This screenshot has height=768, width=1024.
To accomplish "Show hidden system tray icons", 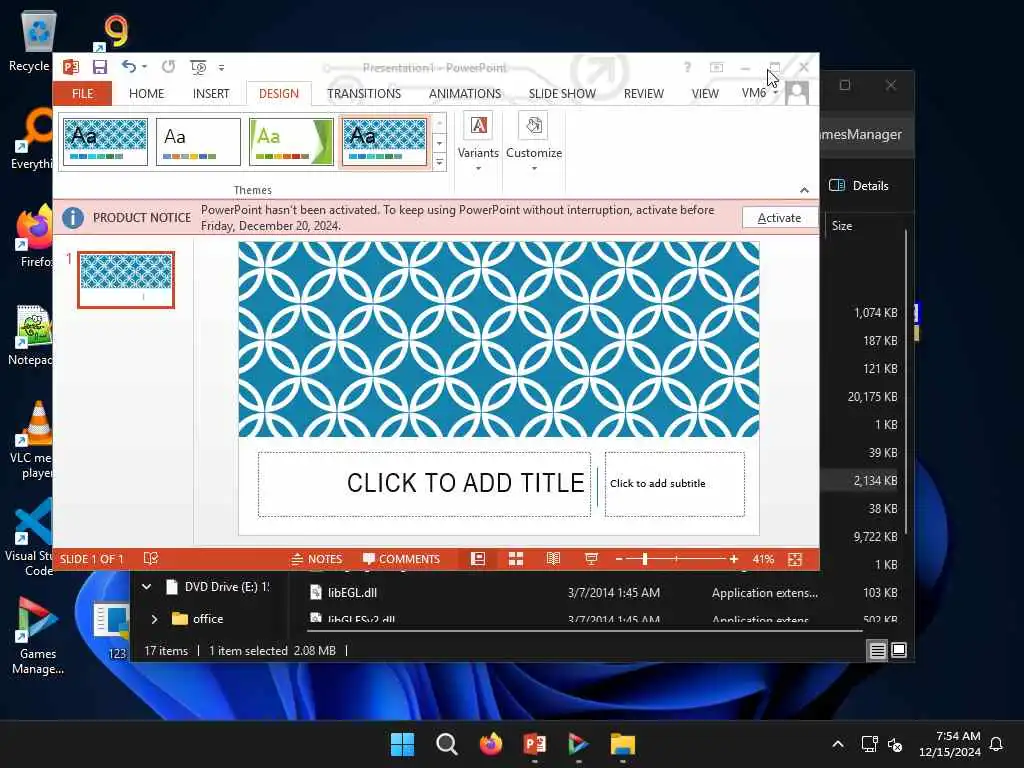I will 838,744.
